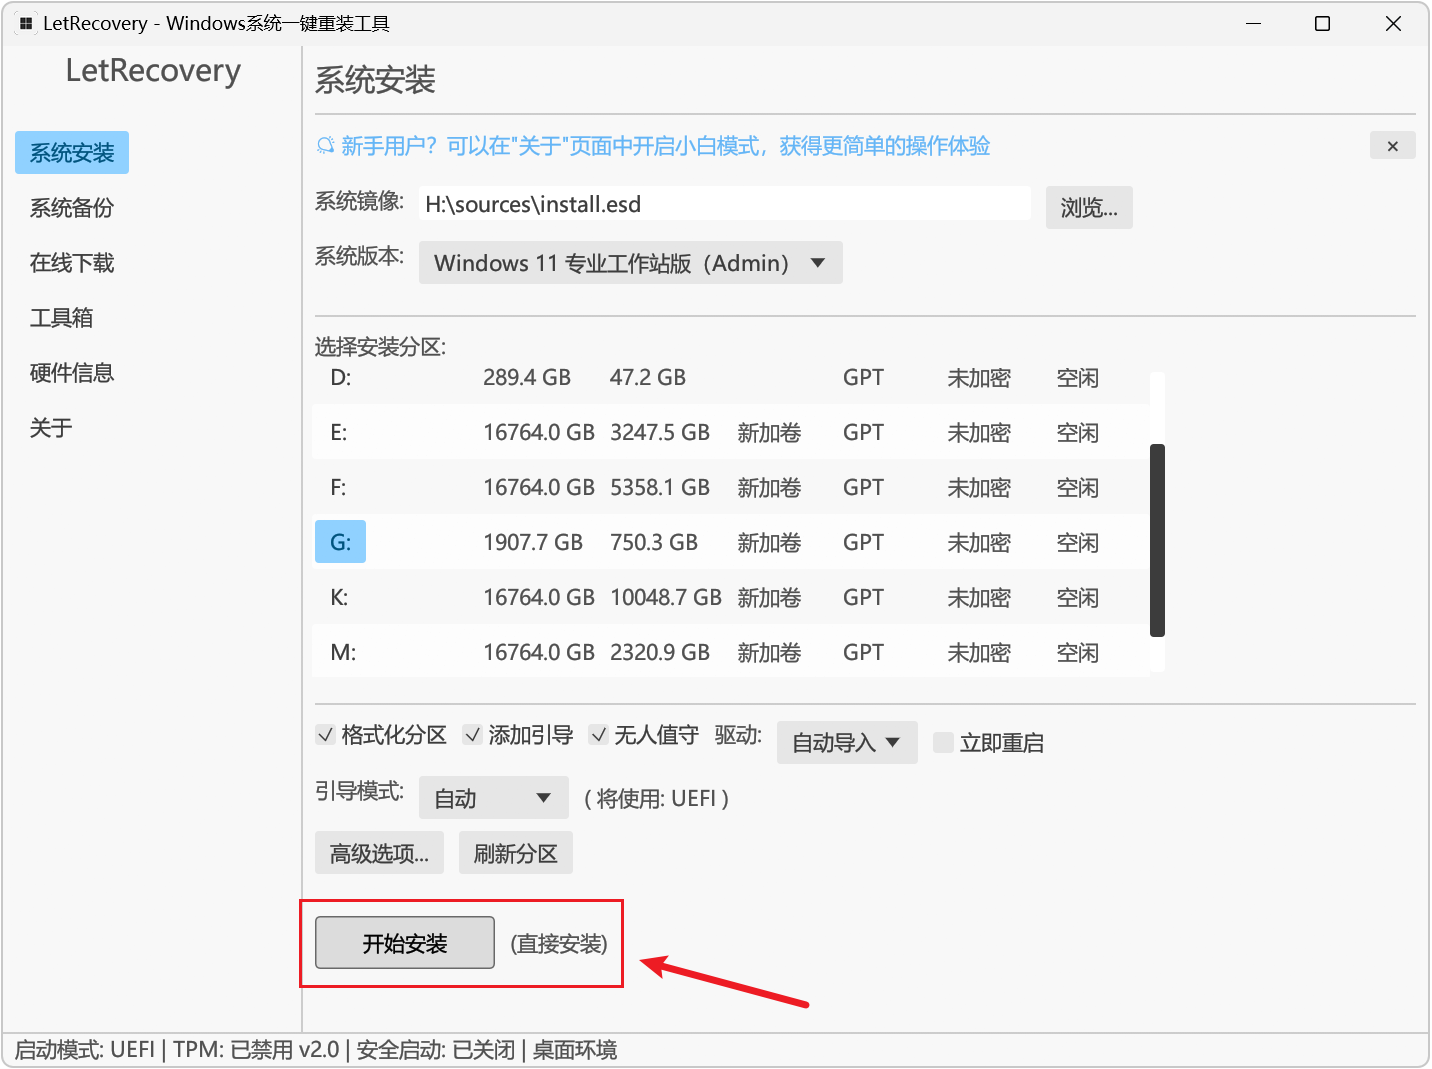The width and height of the screenshot is (1432, 1069).
Task: Select partition F: in the list
Action: pyautogui.click(x=731, y=487)
